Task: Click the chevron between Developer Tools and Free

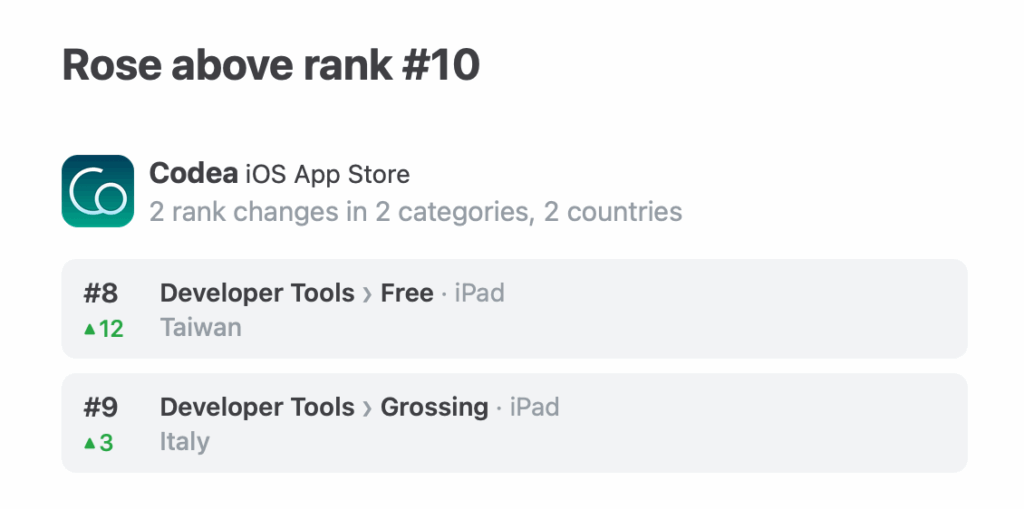Action: 367,295
